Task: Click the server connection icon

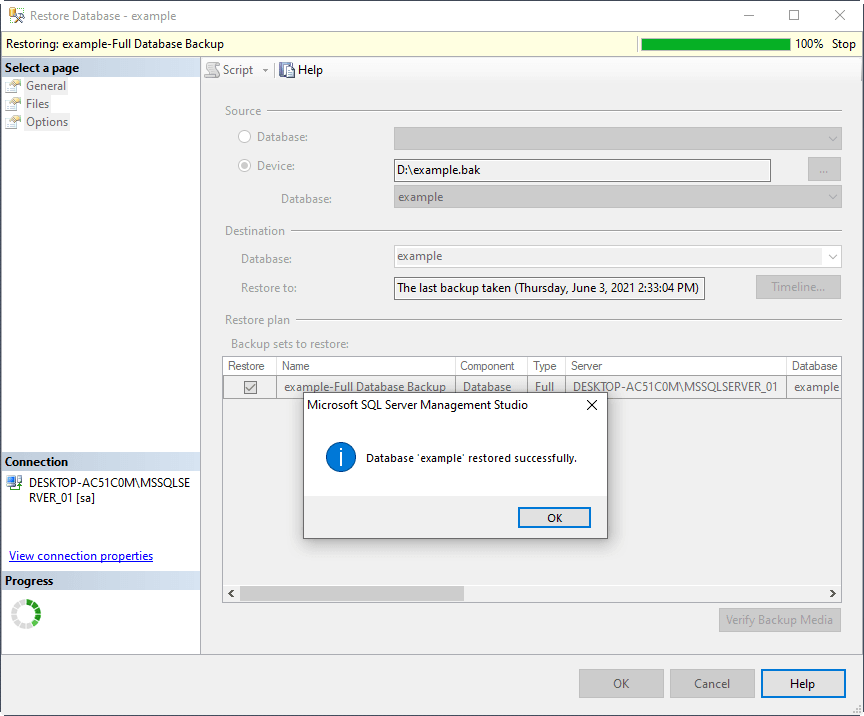Action: tap(14, 483)
